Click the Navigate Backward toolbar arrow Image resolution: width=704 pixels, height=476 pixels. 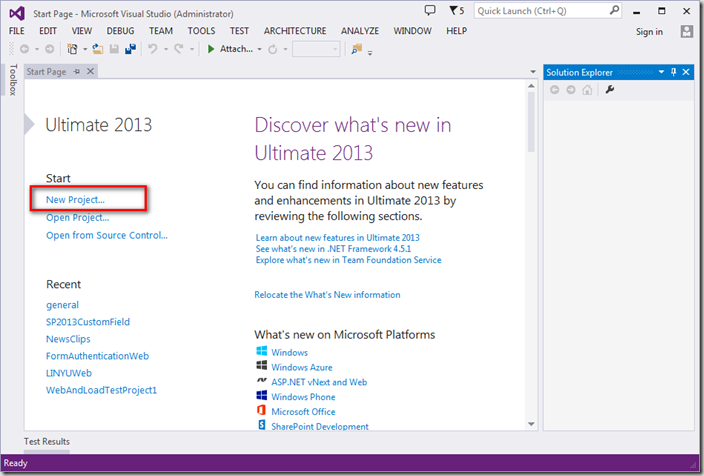coord(25,49)
